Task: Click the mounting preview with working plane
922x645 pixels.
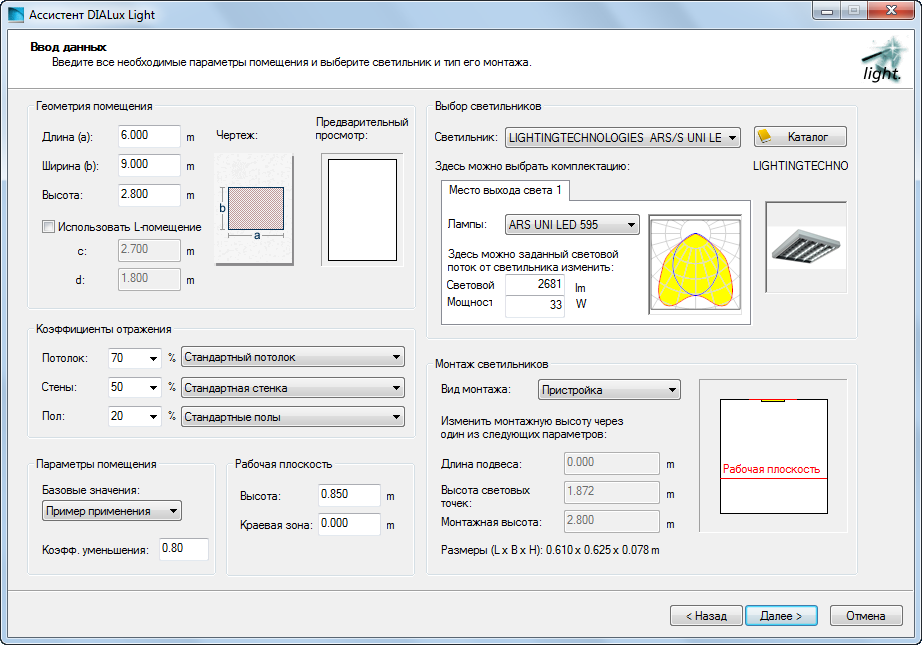Action: coord(773,458)
